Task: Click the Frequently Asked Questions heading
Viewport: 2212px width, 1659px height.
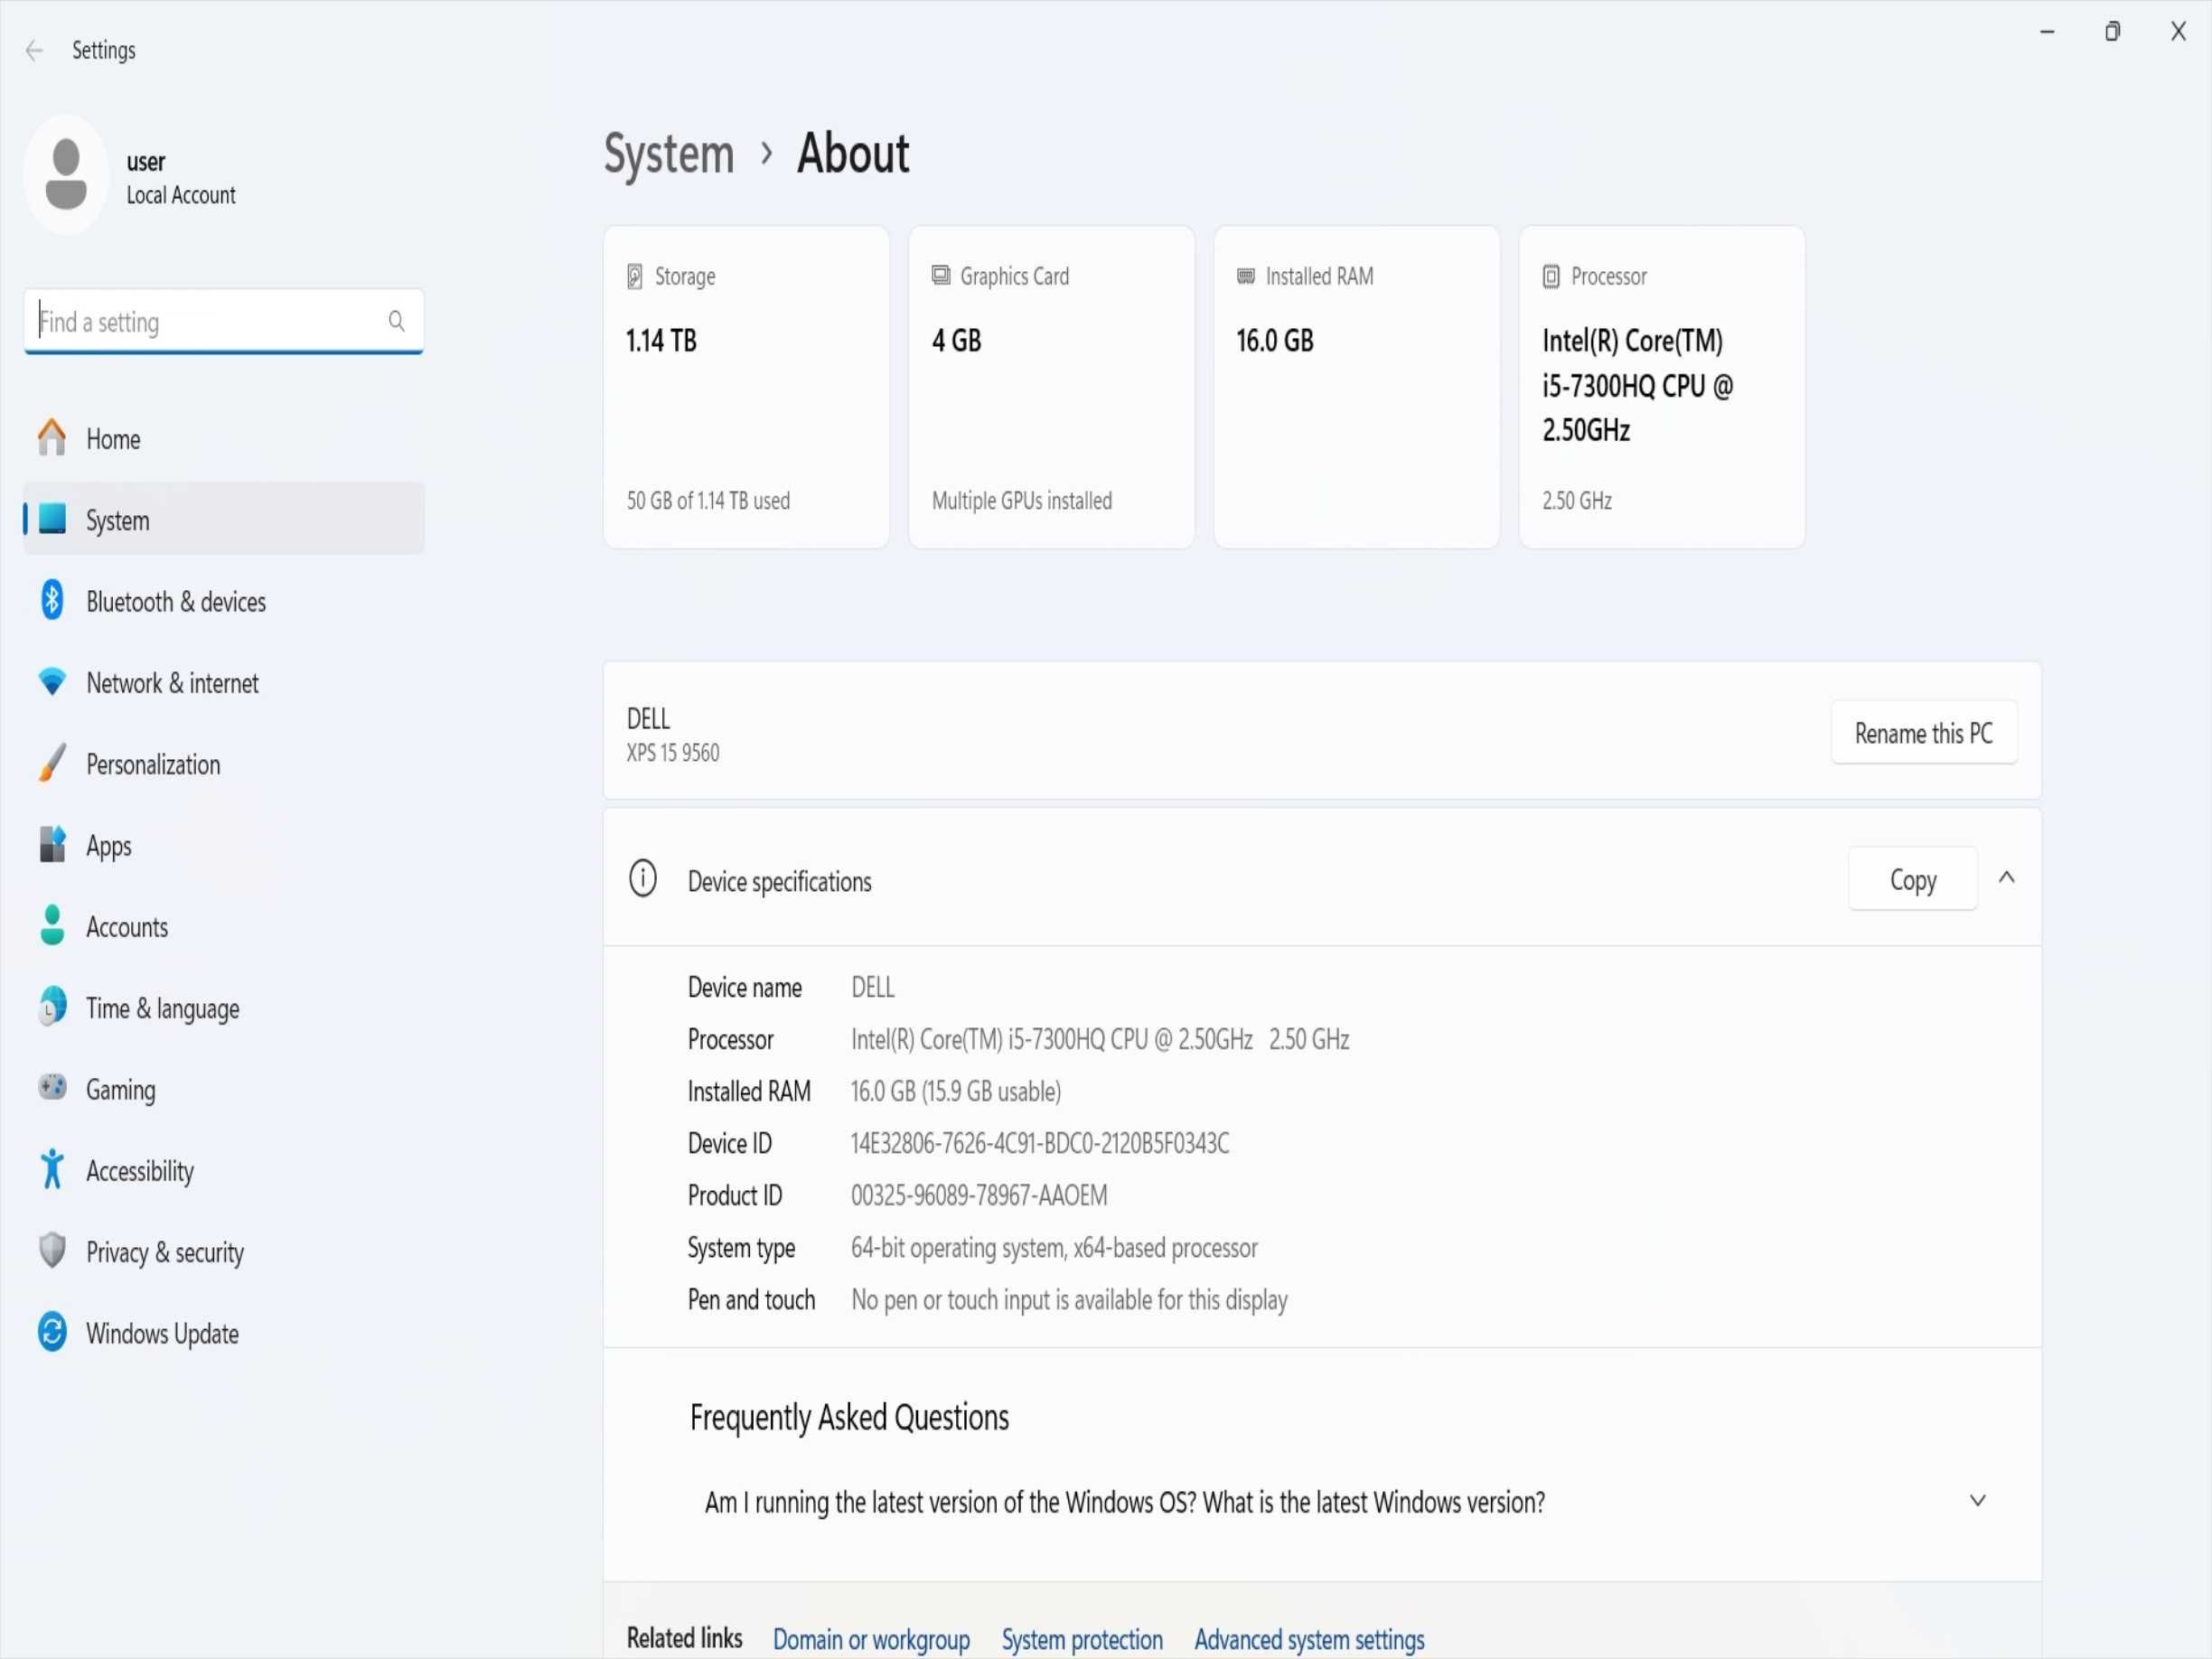Action: [849, 1417]
